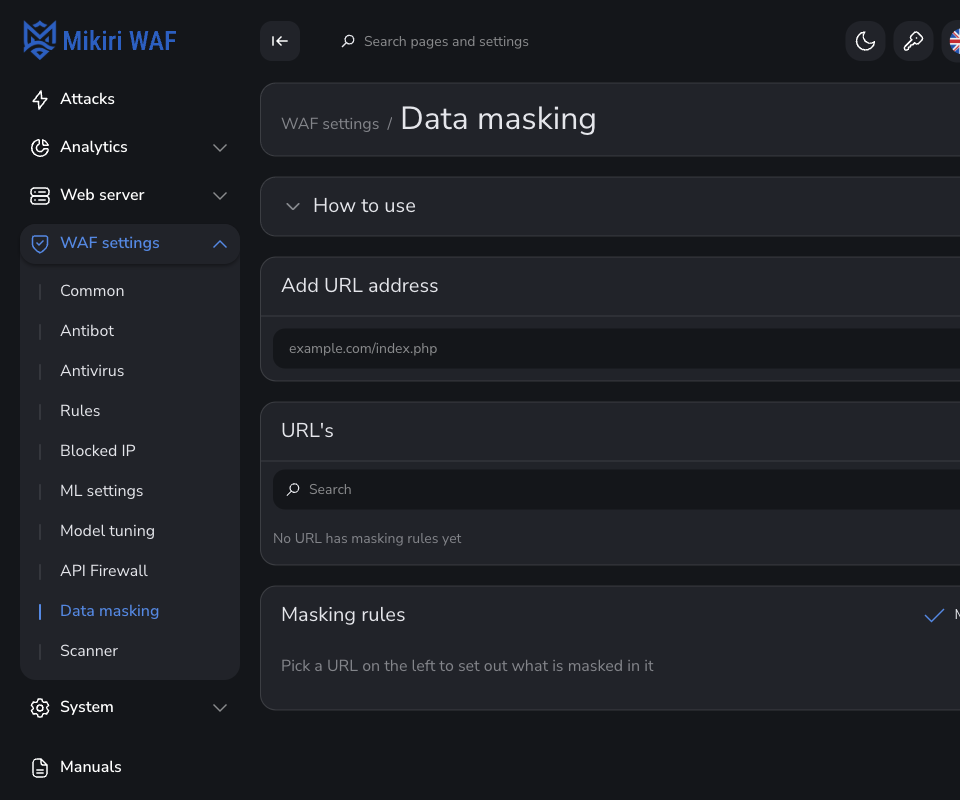Image resolution: width=960 pixels, height=800 pixels.
Task: Open the key icon button
Action: (913, 41)
